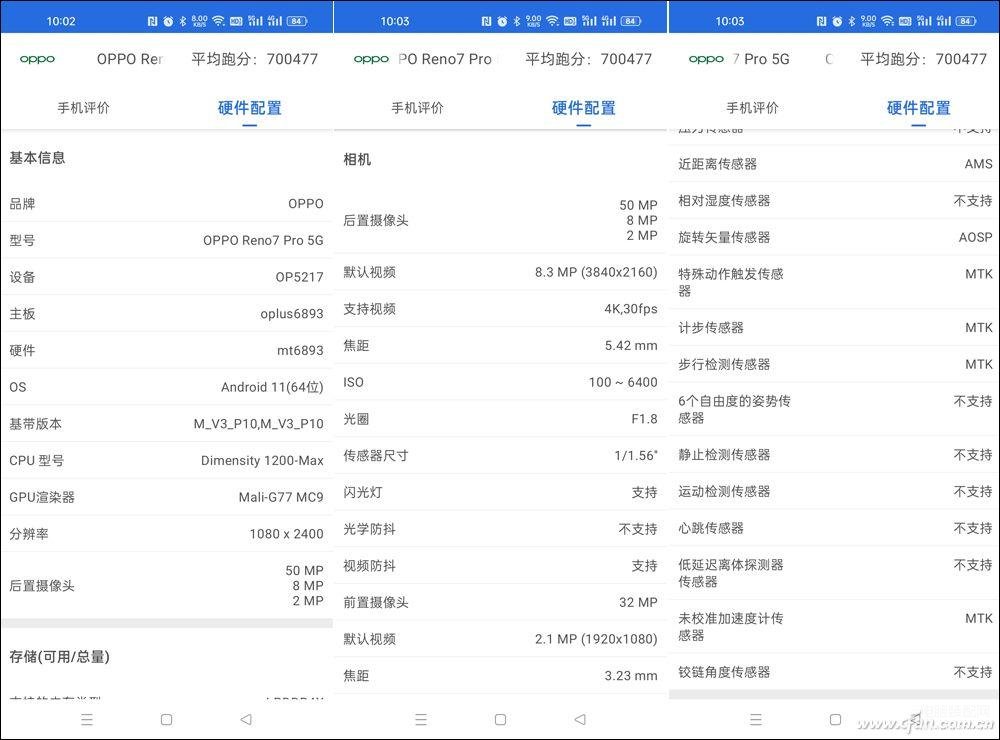
Task: Click the alarm icon above the sensor list screen
Action: coord(837,21)
